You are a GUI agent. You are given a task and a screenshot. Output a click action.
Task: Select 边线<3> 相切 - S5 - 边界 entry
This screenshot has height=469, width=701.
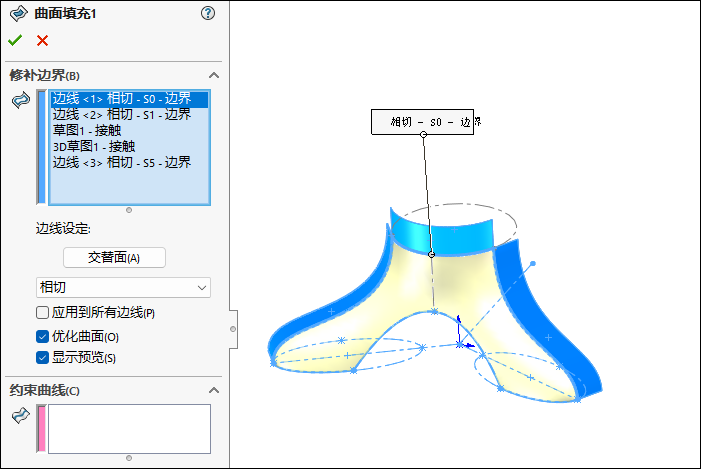tap(129, 163)
